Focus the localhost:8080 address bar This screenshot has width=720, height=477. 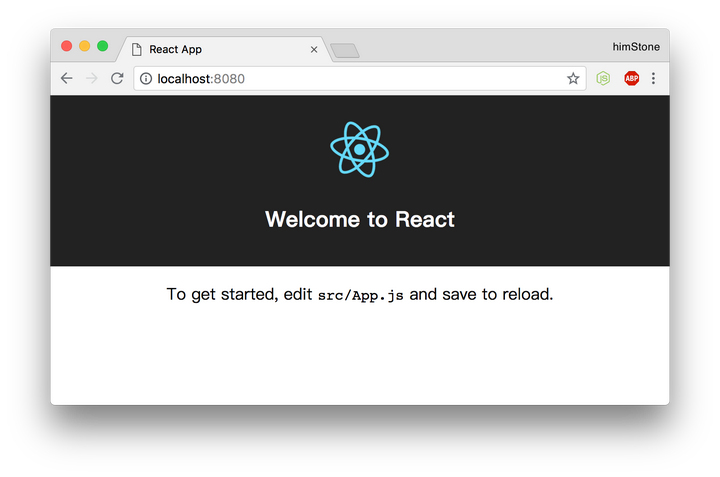(x=360, y=79)
